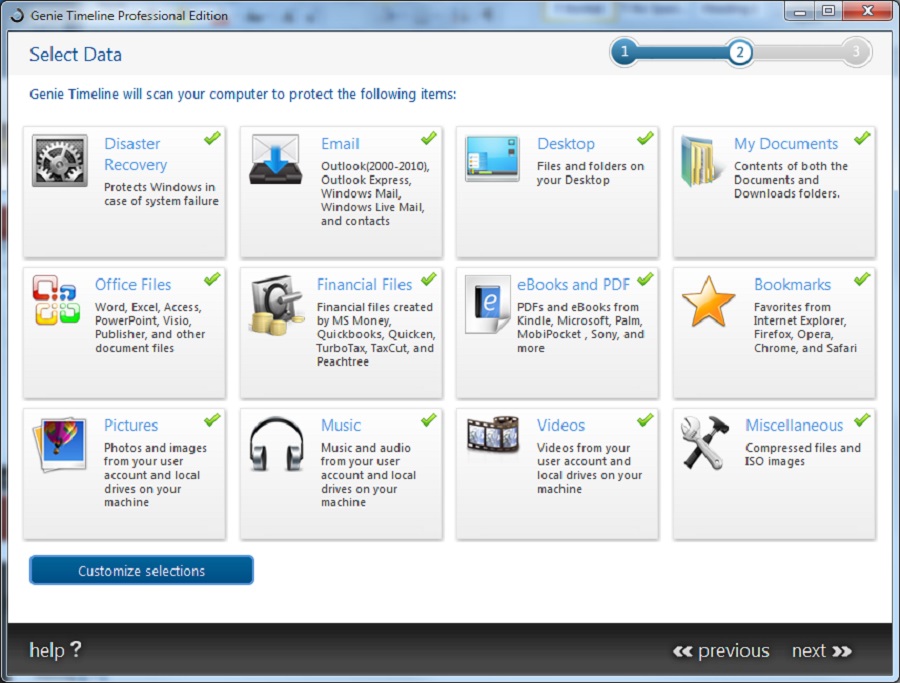Go to the next step
Image resolution: width=900 pixels, height=683 pixels.
tap(821, 651)
